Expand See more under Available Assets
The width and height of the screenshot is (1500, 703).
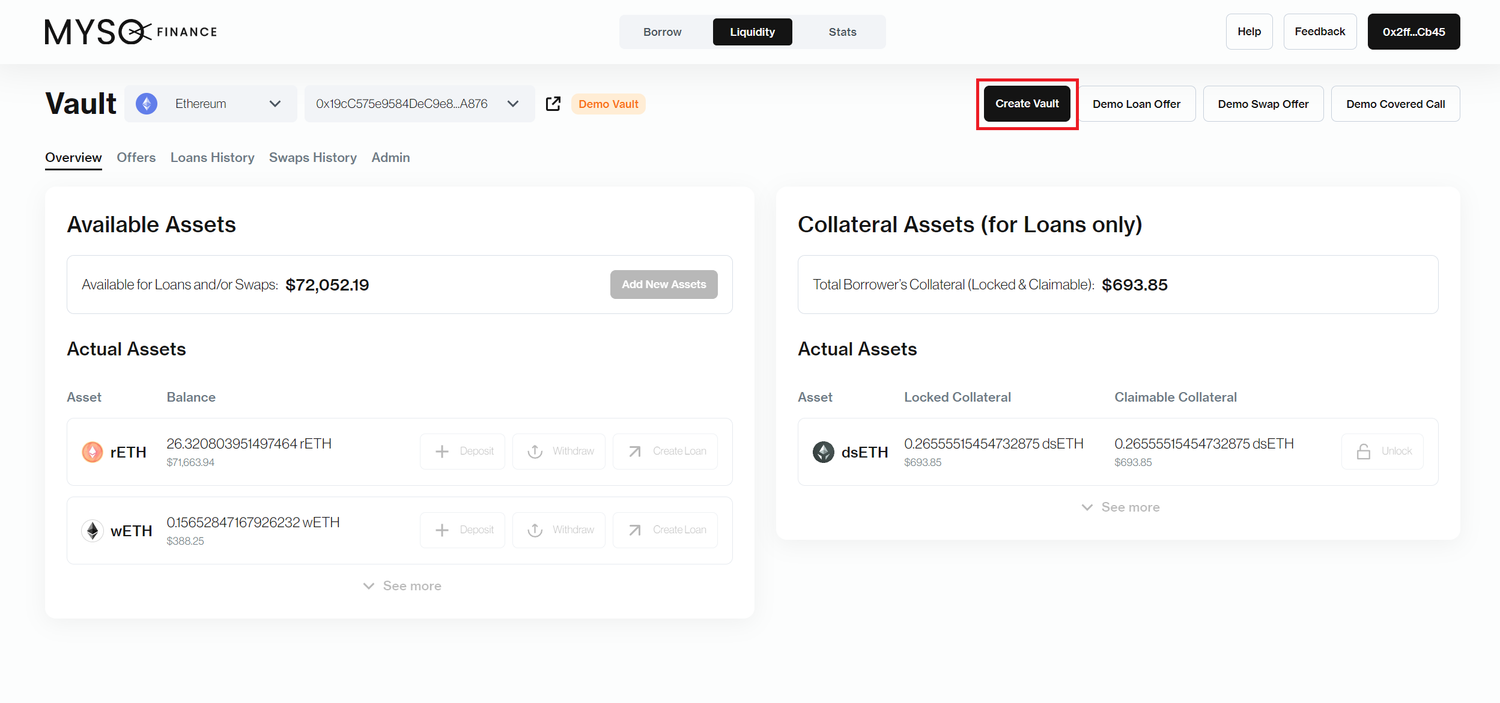(401, 586)
